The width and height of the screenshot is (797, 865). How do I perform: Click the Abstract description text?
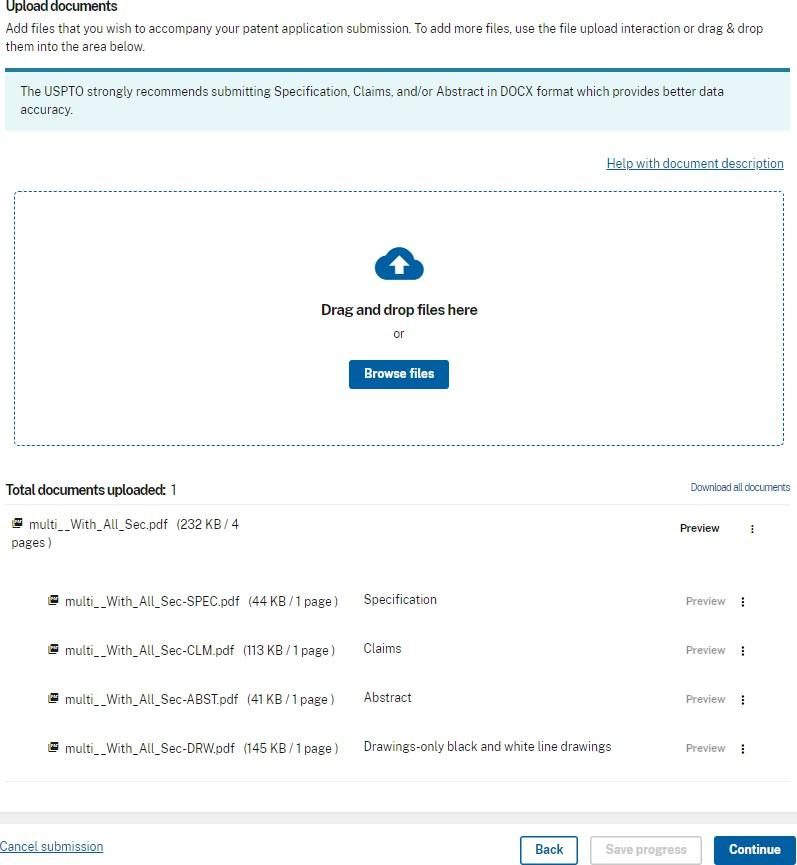tap(387, 698)
